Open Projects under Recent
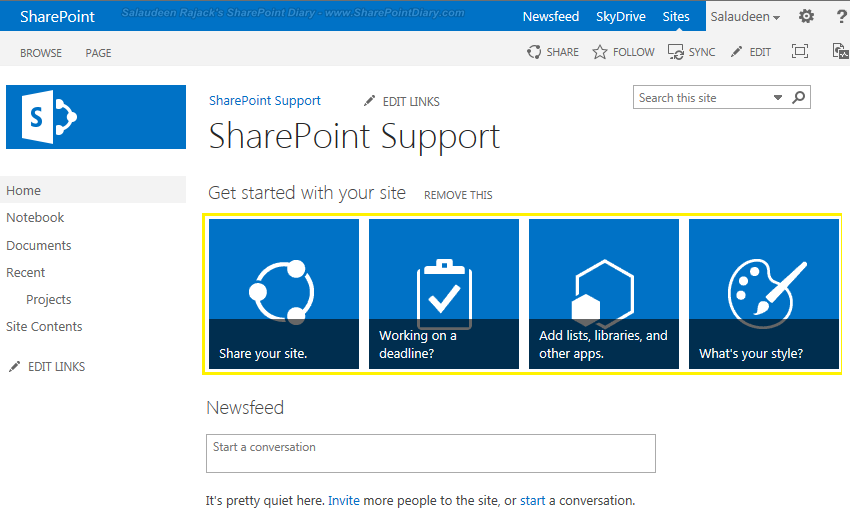852x520 pixels. pos(48,299)
